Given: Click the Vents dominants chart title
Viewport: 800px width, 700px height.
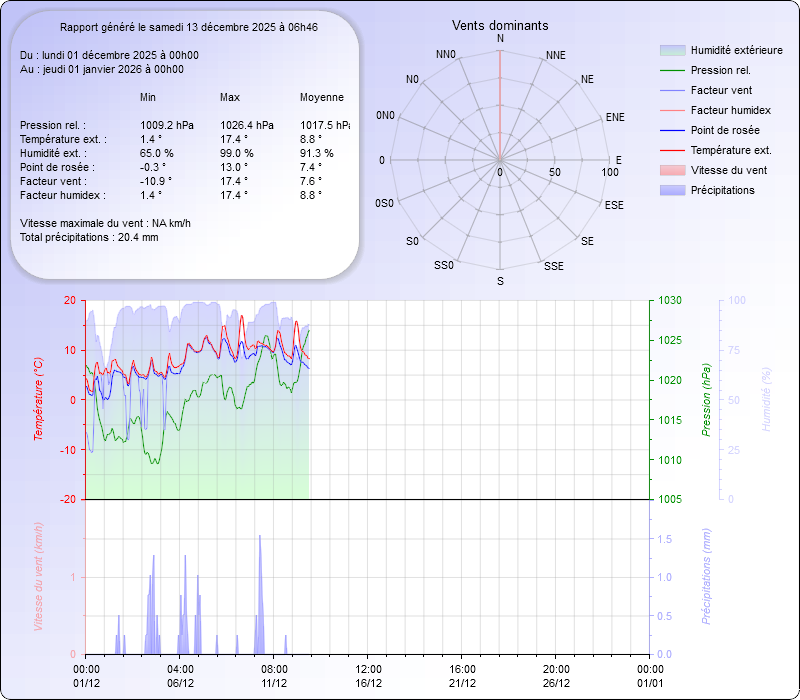Looking at the screenshot, I should (x=499, y=25).
